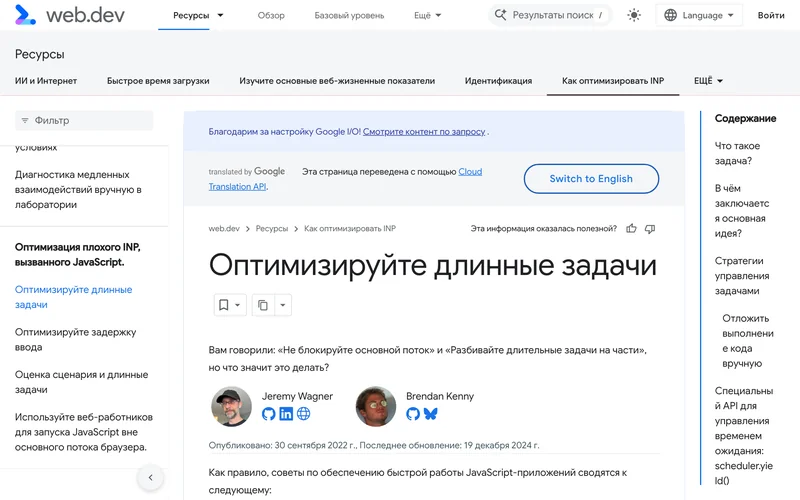Jump to Что такое задача? in contents
This screenshot has height=500, width=800.
(737, 153)
